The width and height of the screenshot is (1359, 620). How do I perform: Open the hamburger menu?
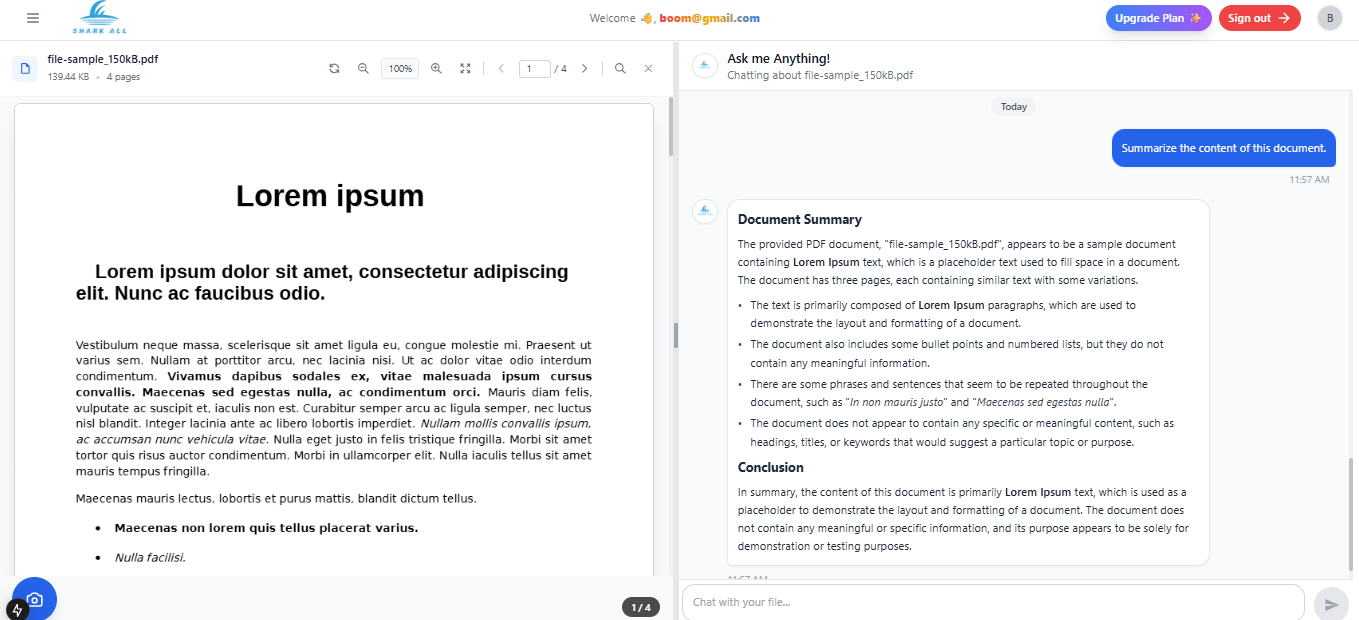33,18
